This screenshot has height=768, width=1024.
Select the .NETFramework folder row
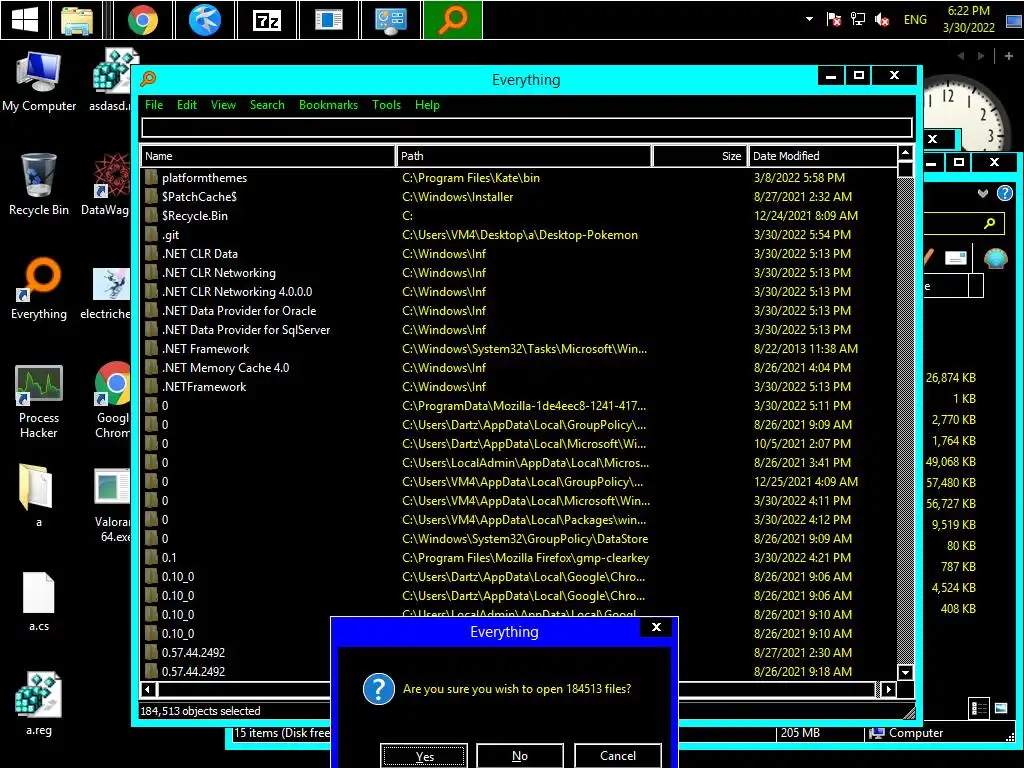click(519, 387)
